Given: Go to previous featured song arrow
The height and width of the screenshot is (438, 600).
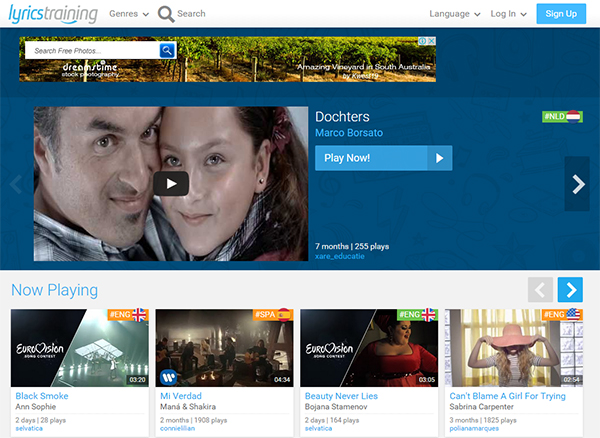Looking at the screenshot, I should [15, 184].
